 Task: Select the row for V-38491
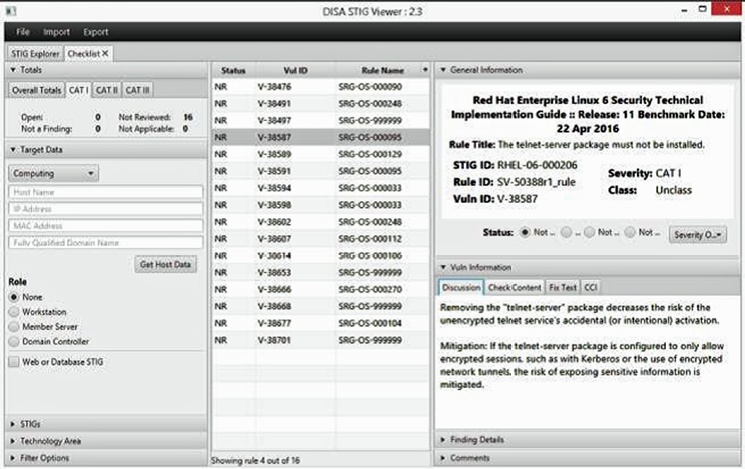(x=321, y=104)
